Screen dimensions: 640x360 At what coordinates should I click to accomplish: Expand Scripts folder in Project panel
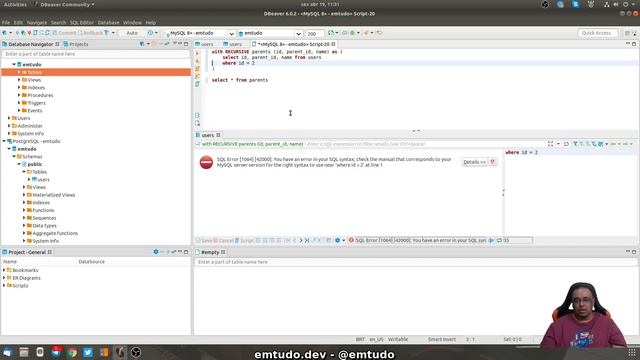click(x=4, y=286)
